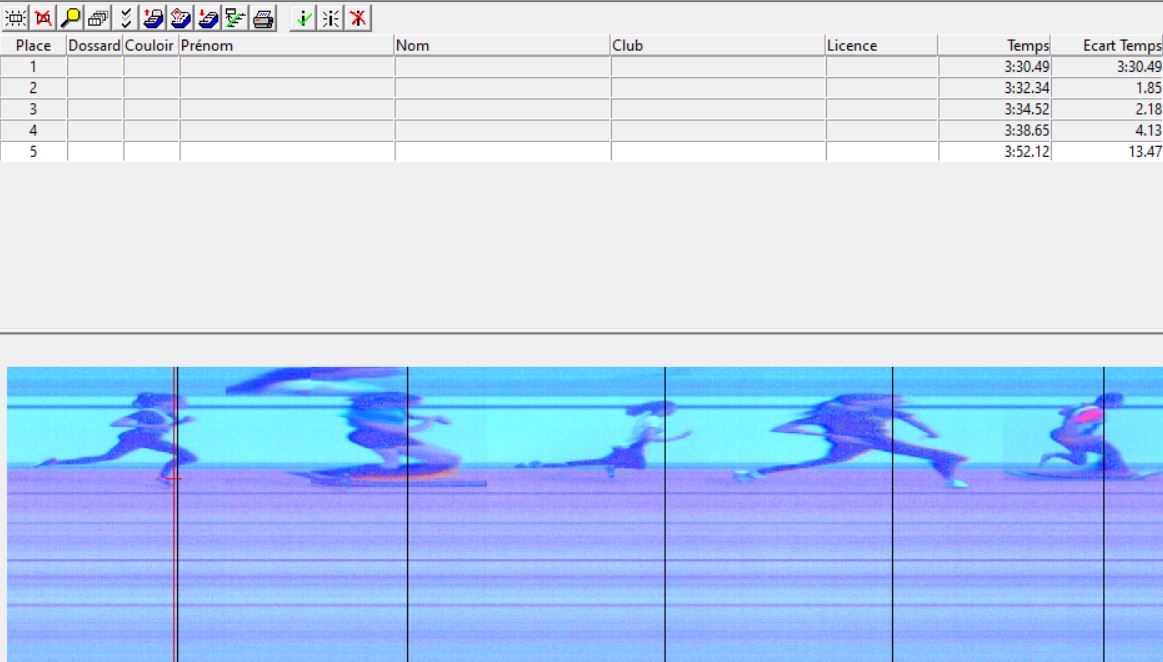
Task: Click the red-crossed runner icon
Action: [358, 18]
